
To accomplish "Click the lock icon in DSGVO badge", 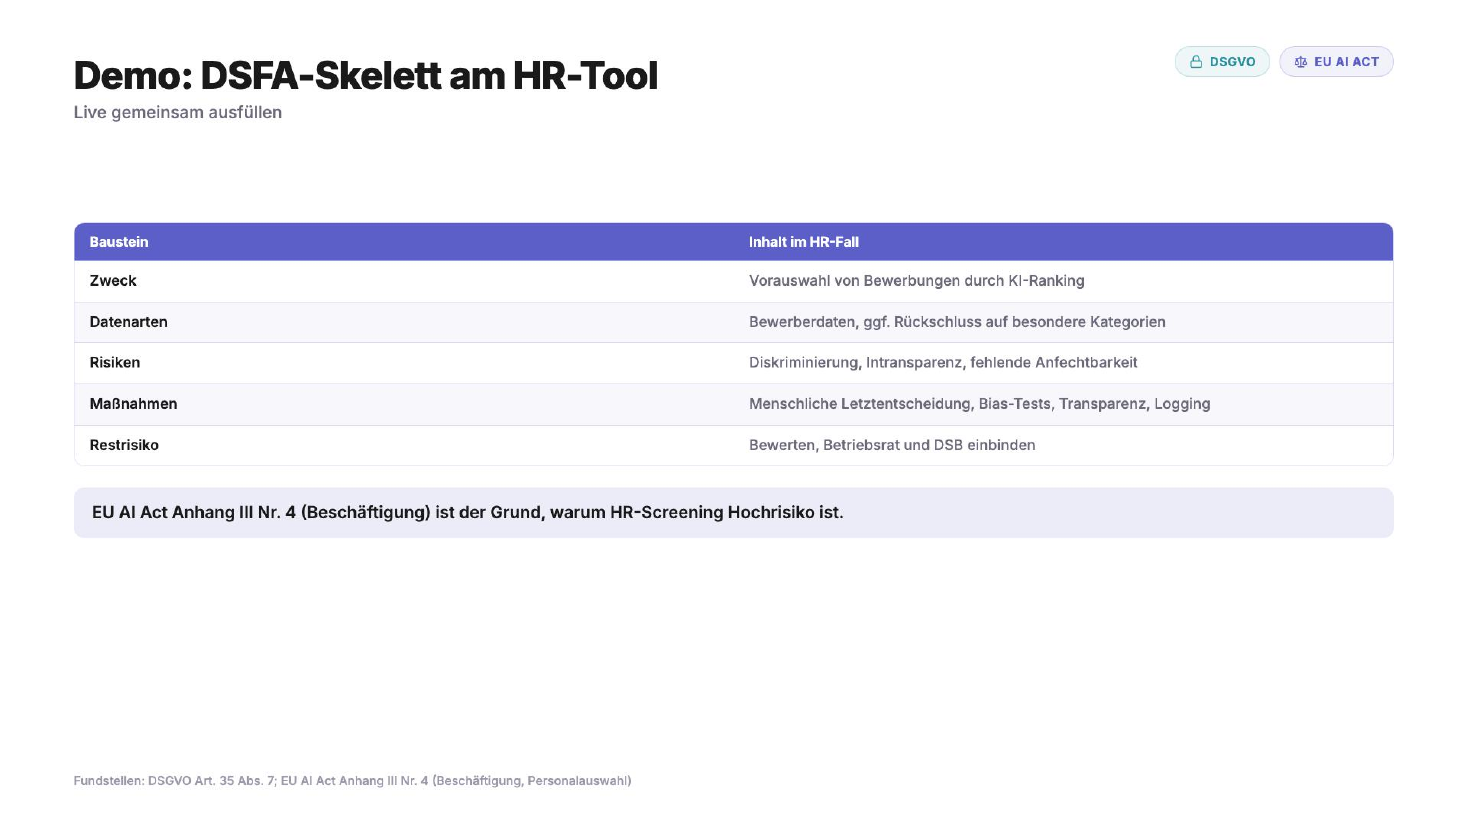I will 1195,62.
